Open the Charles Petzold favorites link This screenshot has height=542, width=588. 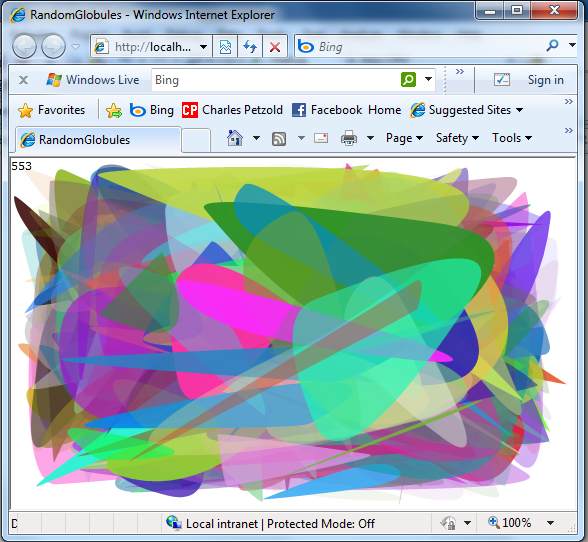tap(232, 110)
